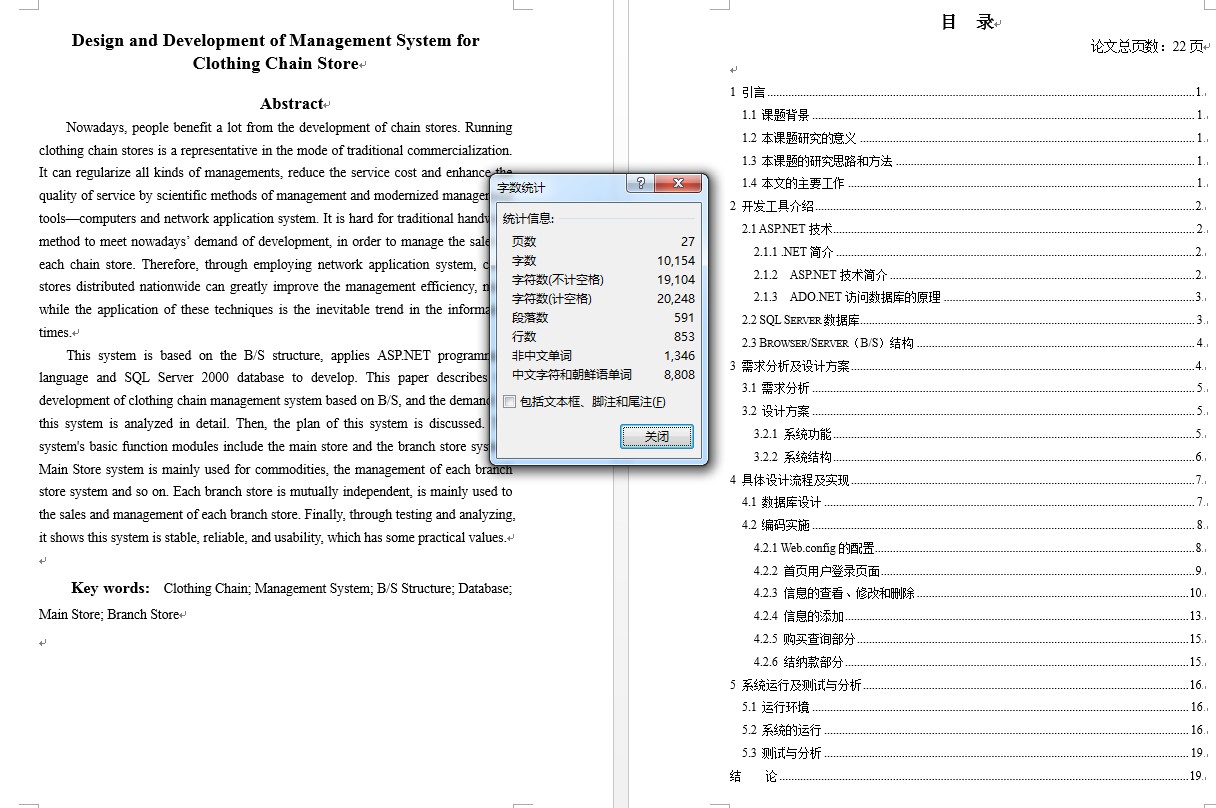This screenshot has width=1216, height=808.
Task: Click the 页数 value 27
Action: 687,241
